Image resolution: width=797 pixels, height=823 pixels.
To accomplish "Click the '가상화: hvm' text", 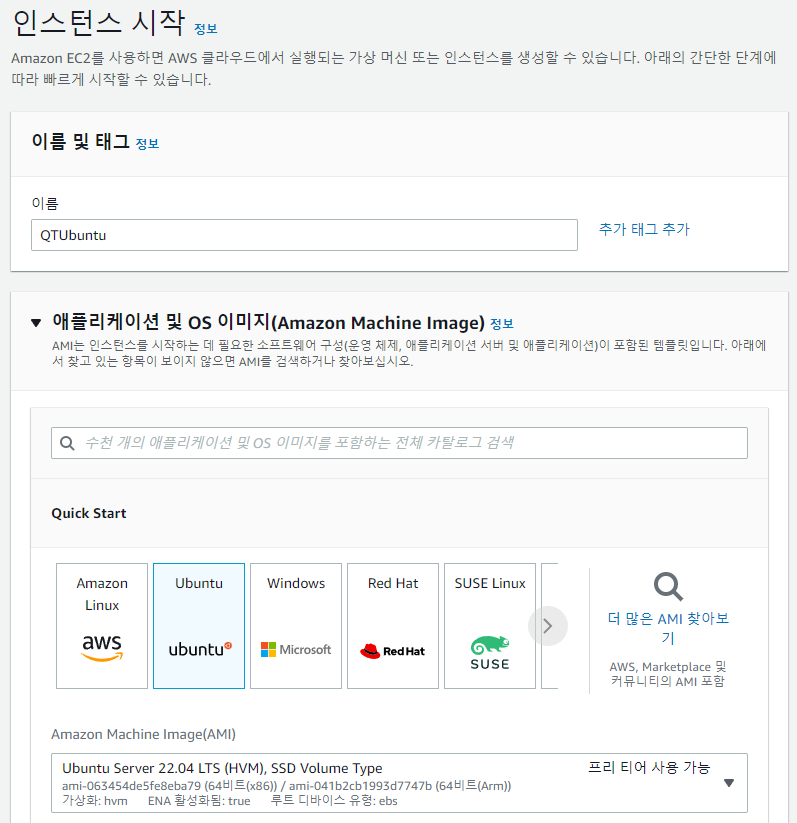I will 95,801.
